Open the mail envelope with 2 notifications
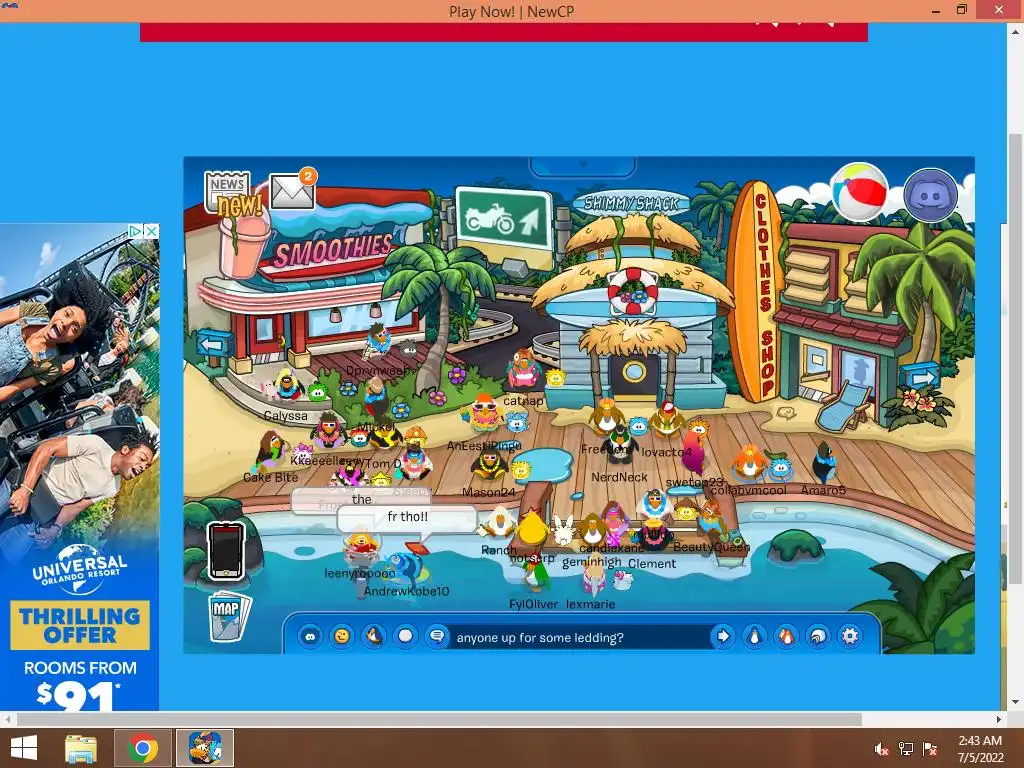Image resolution: width=1024 pixels, height=768 pixels. click(293, 189)
